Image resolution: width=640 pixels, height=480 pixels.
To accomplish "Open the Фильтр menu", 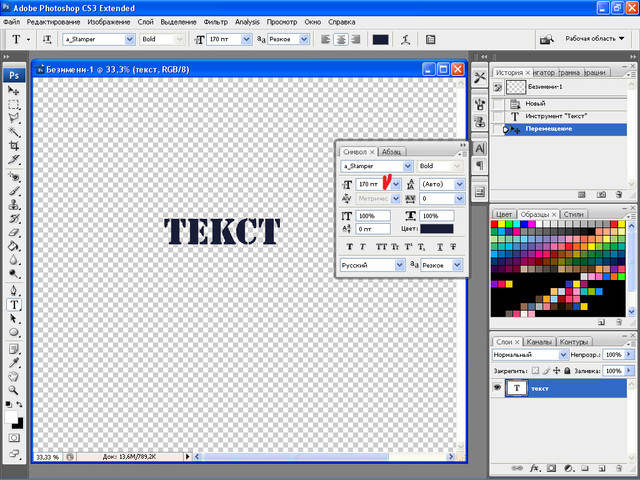I will point(215,22).
